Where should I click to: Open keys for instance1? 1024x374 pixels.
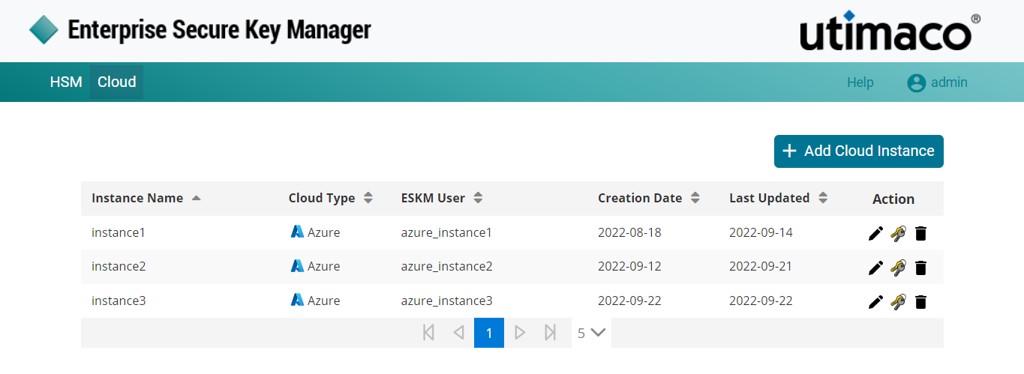pos(898,233)
